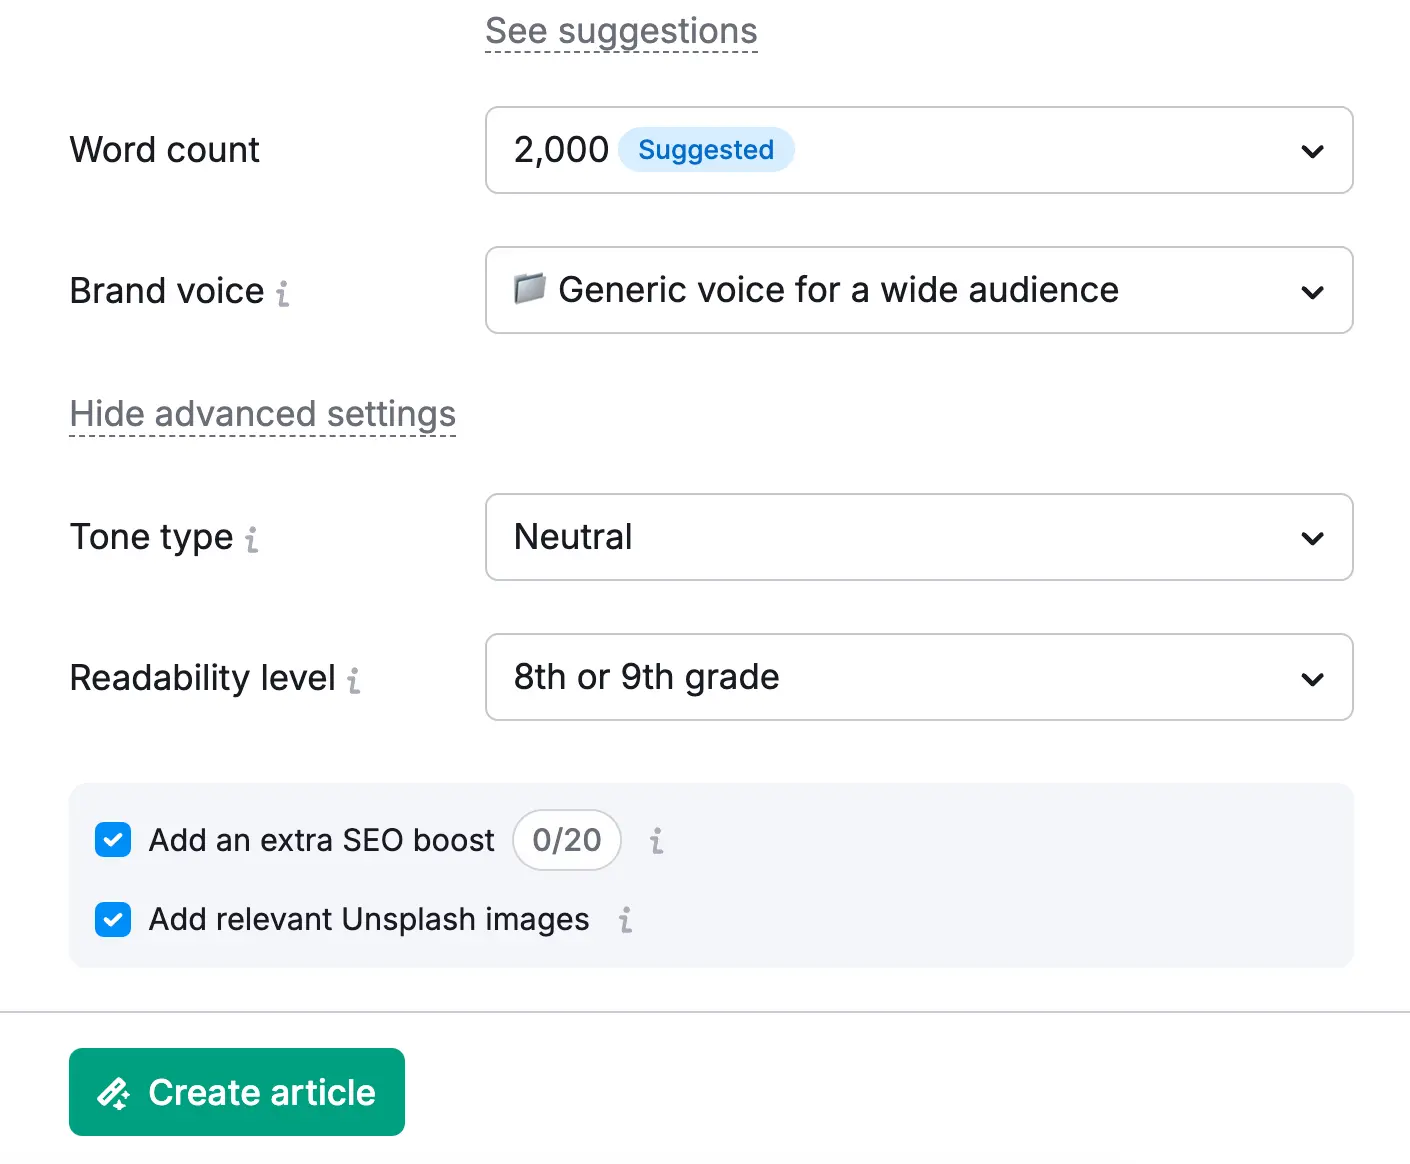Uncheck Add an extra SEO boost checkbox
This screenshot has height=1164, width=1410.
pyautogui.click(x=113, y=840)
